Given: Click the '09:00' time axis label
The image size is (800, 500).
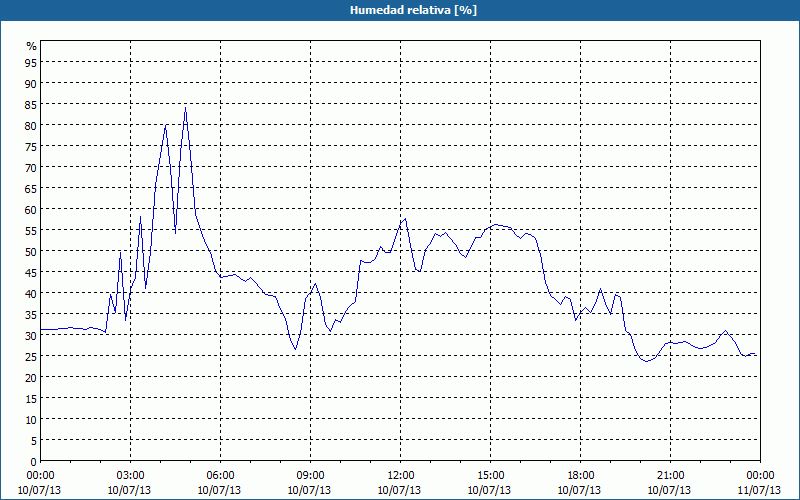Looking at the screenshot, I should pos(310,476).
